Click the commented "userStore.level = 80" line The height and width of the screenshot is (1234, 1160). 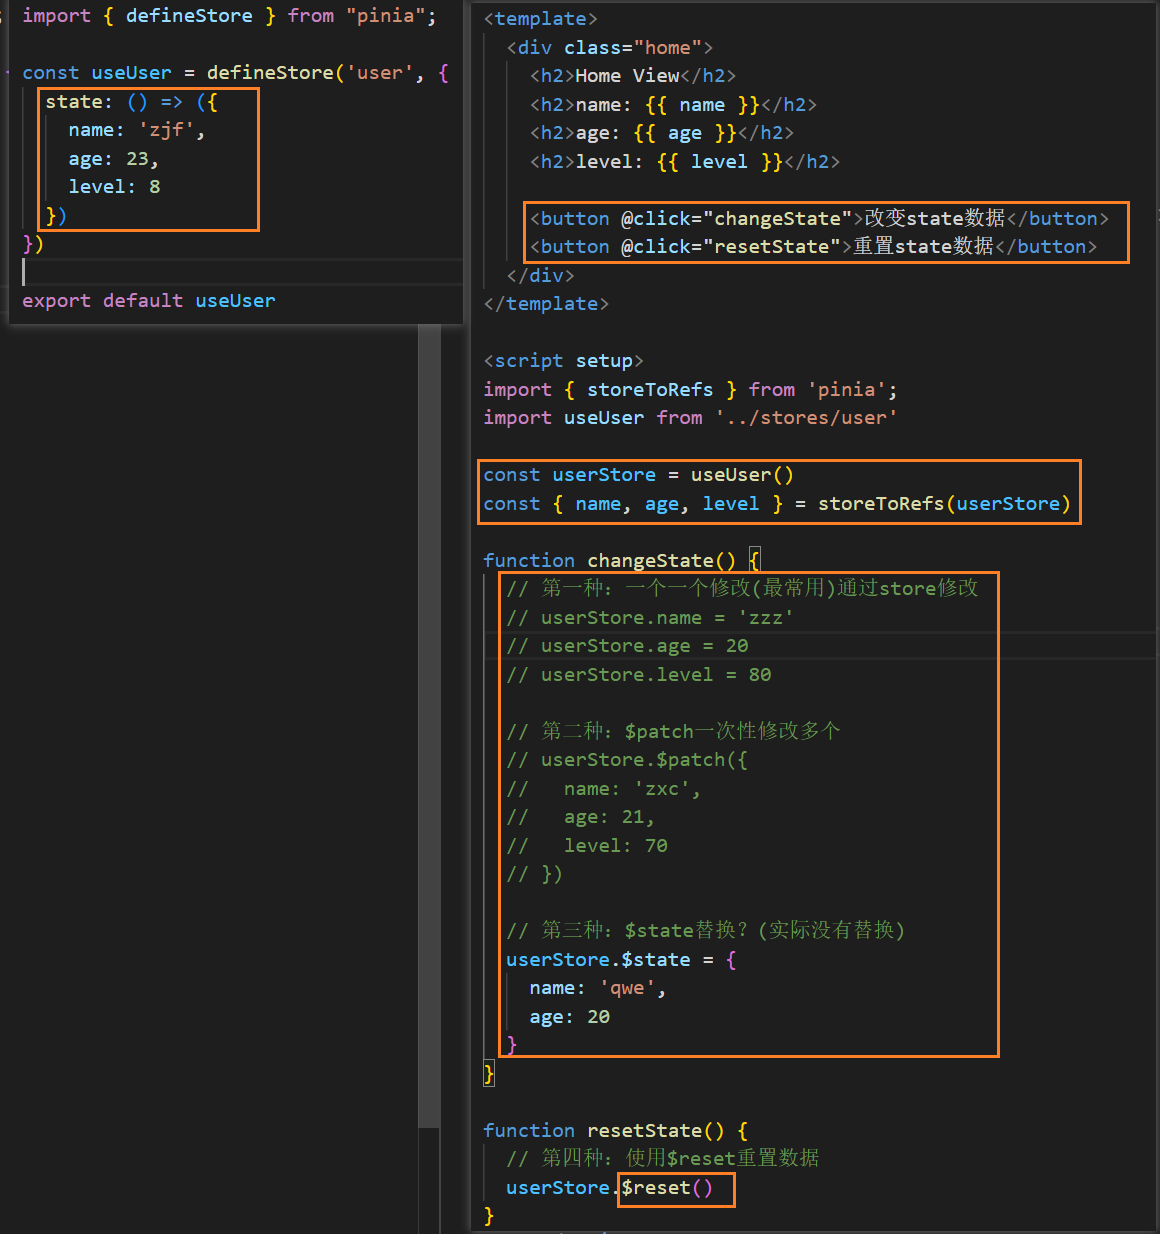pyautogui.click(x=639, y=675)
